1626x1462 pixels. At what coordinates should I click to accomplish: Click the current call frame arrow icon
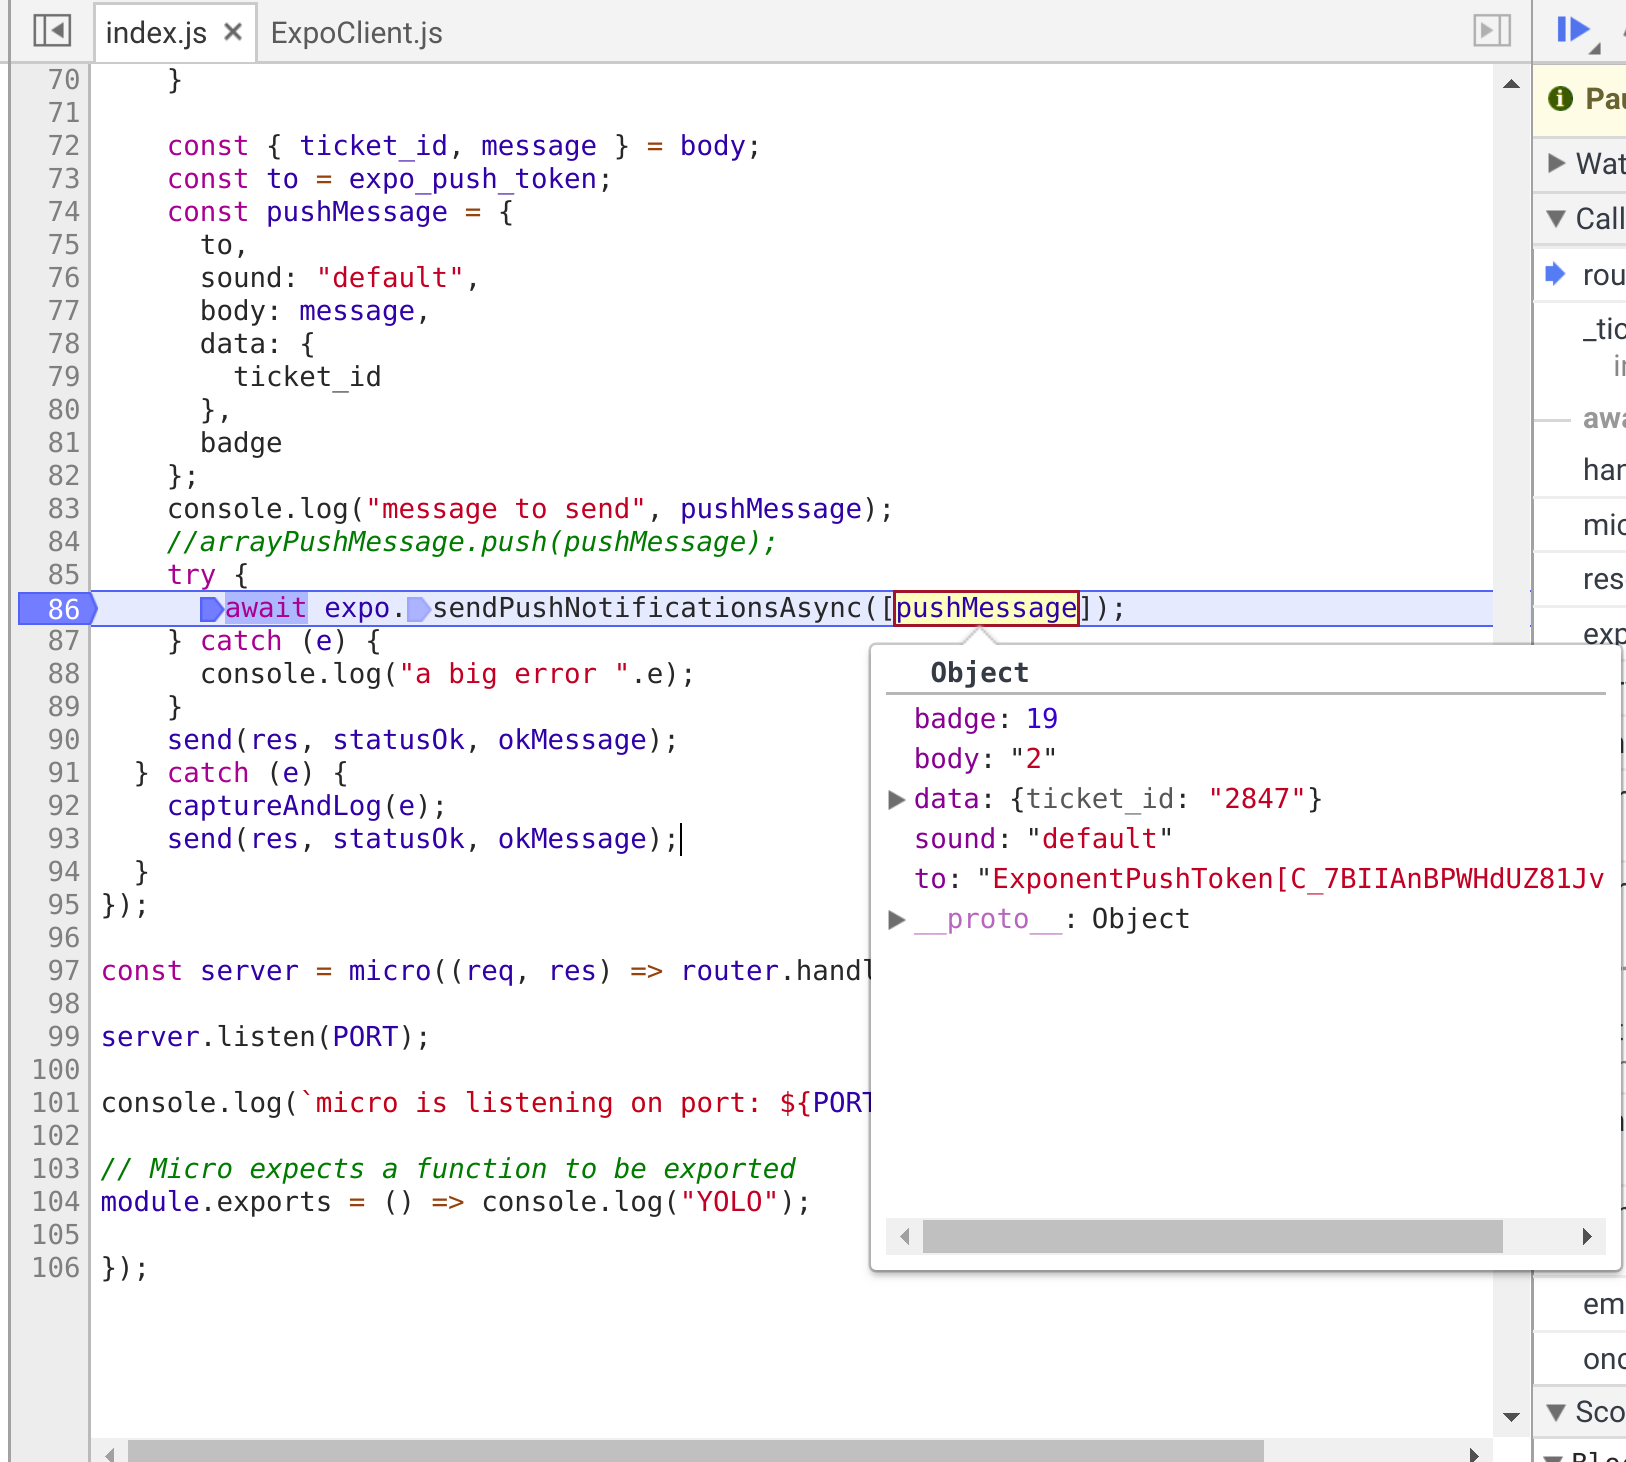[x=1555, y=273]
